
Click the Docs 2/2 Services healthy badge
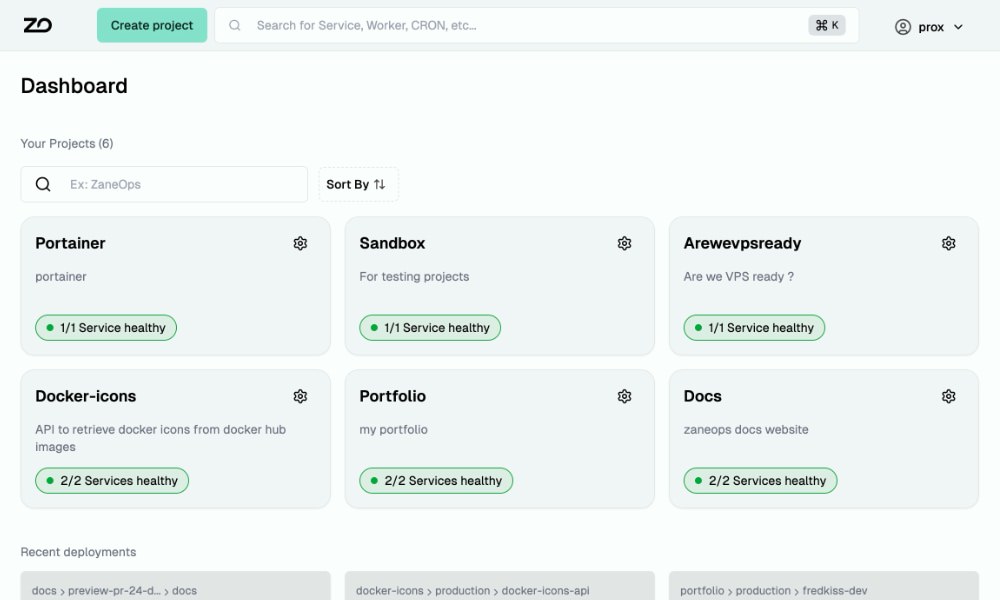[760, 480]
